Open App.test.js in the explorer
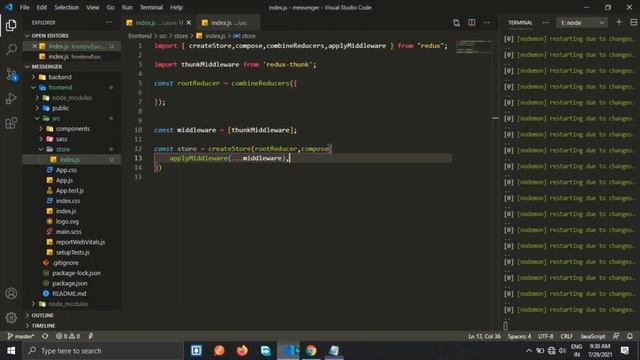 tap(70, 191)
